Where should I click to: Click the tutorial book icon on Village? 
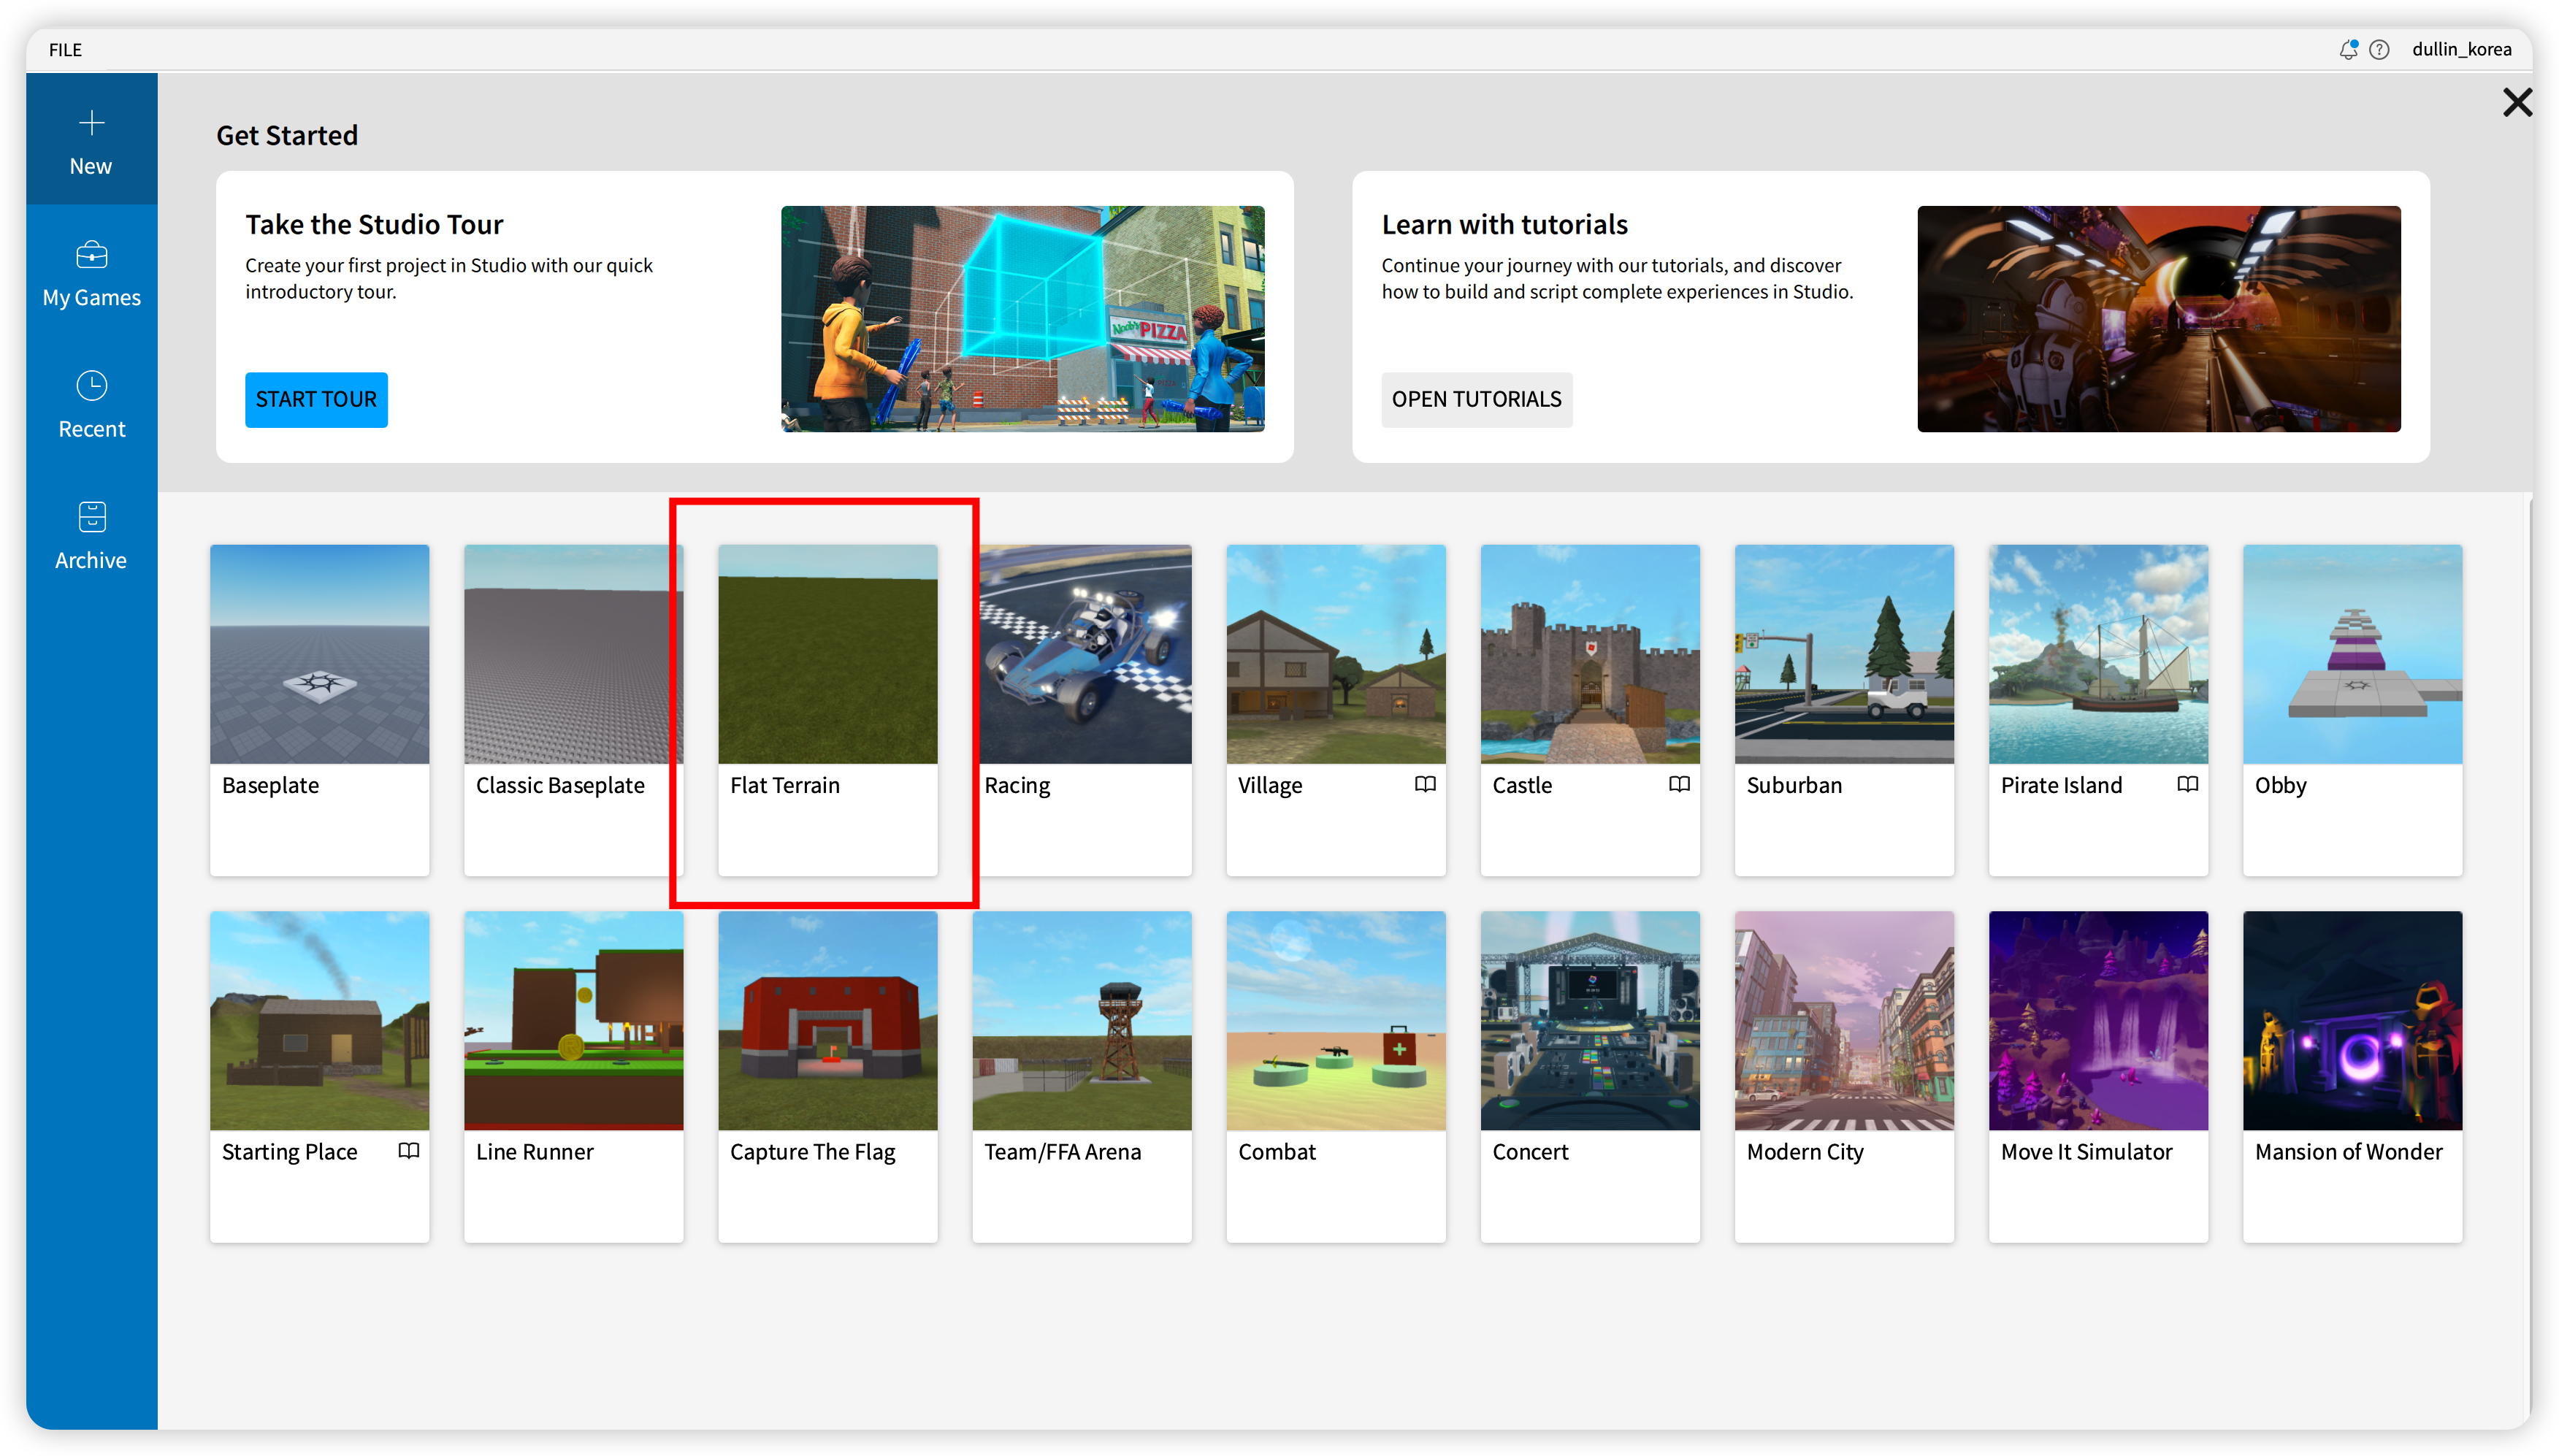pos(1425,784)
